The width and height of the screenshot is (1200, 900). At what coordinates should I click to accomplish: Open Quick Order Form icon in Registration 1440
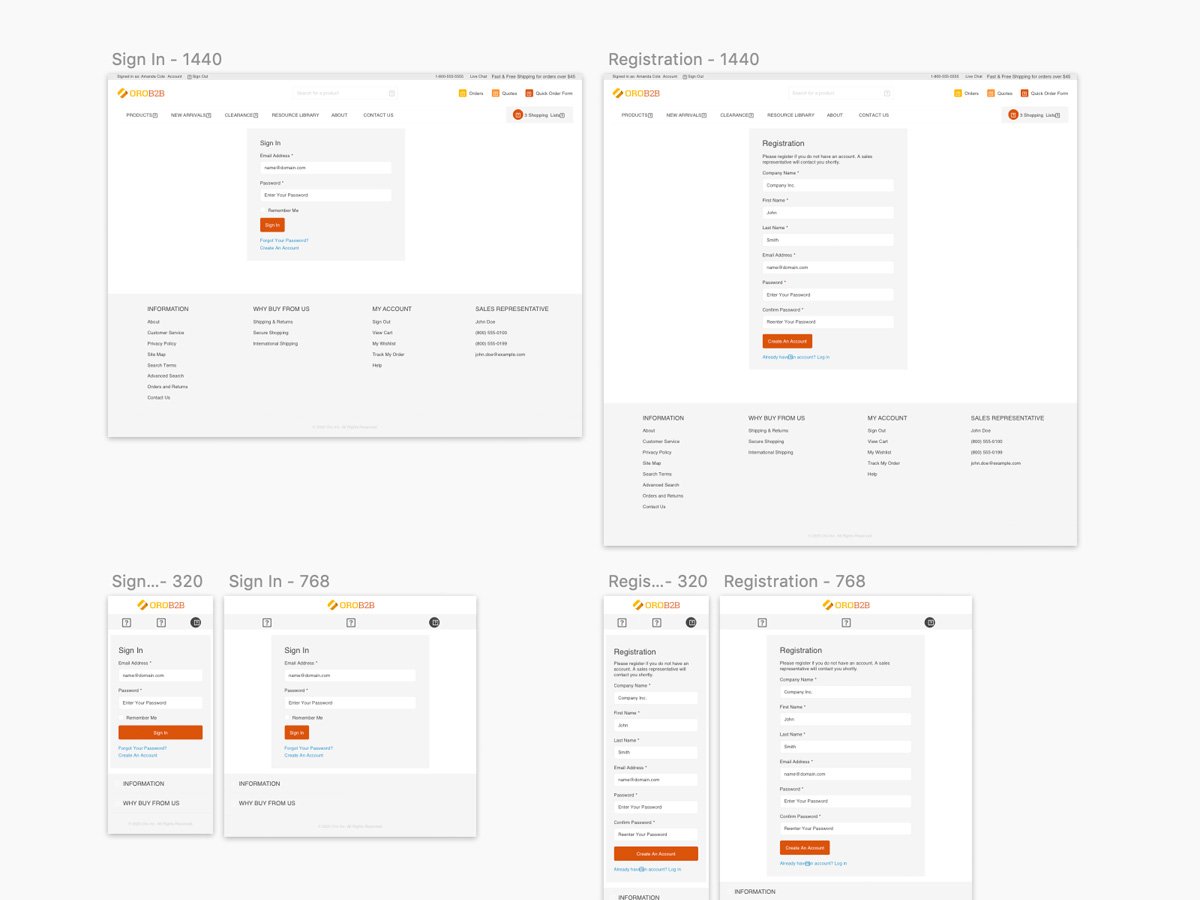pyautogui.click(x=1024, y=93)
